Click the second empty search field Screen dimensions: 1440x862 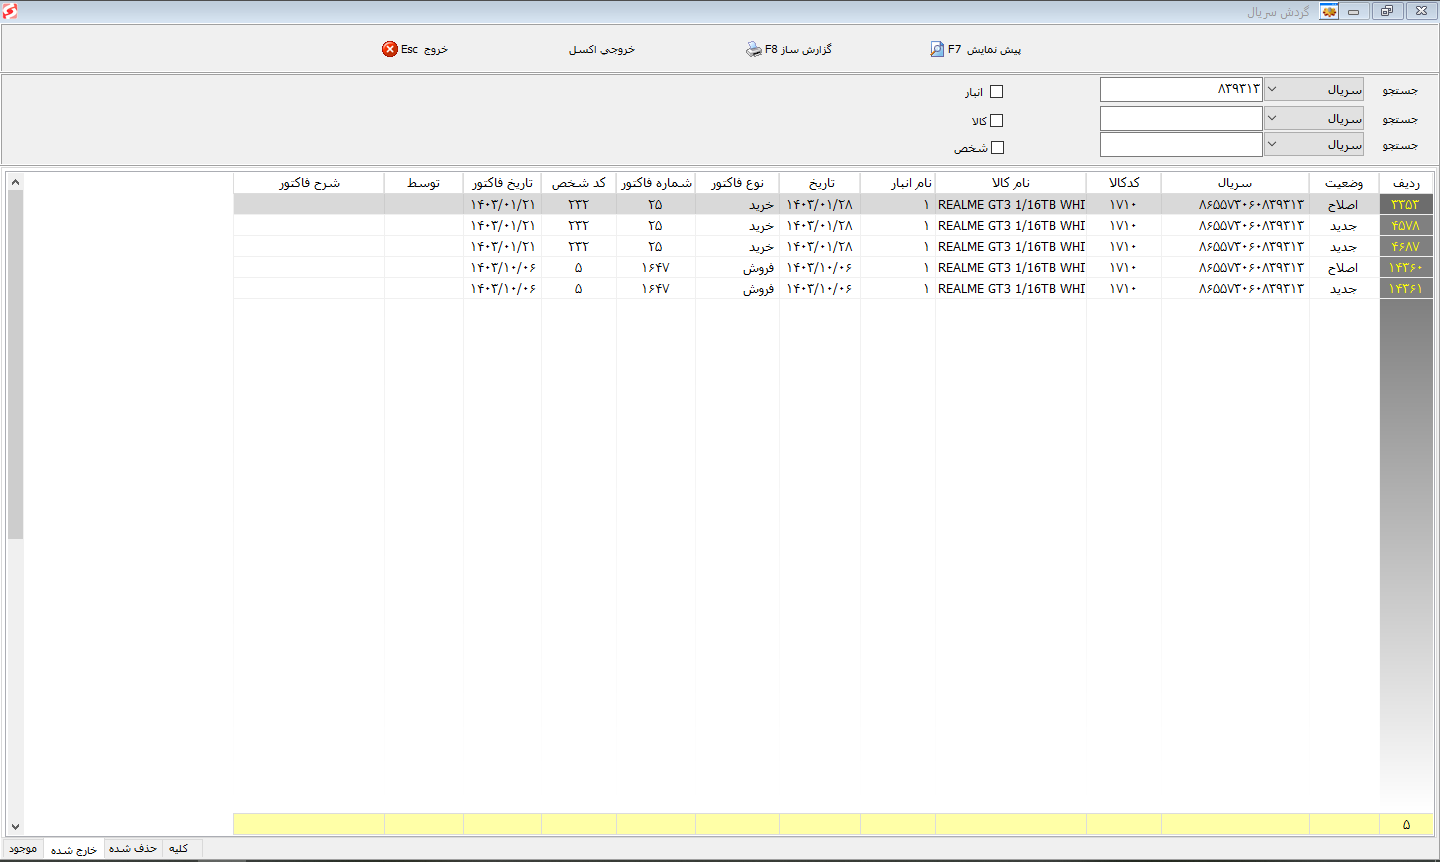pyautogui.click(x=1181, y=118)
